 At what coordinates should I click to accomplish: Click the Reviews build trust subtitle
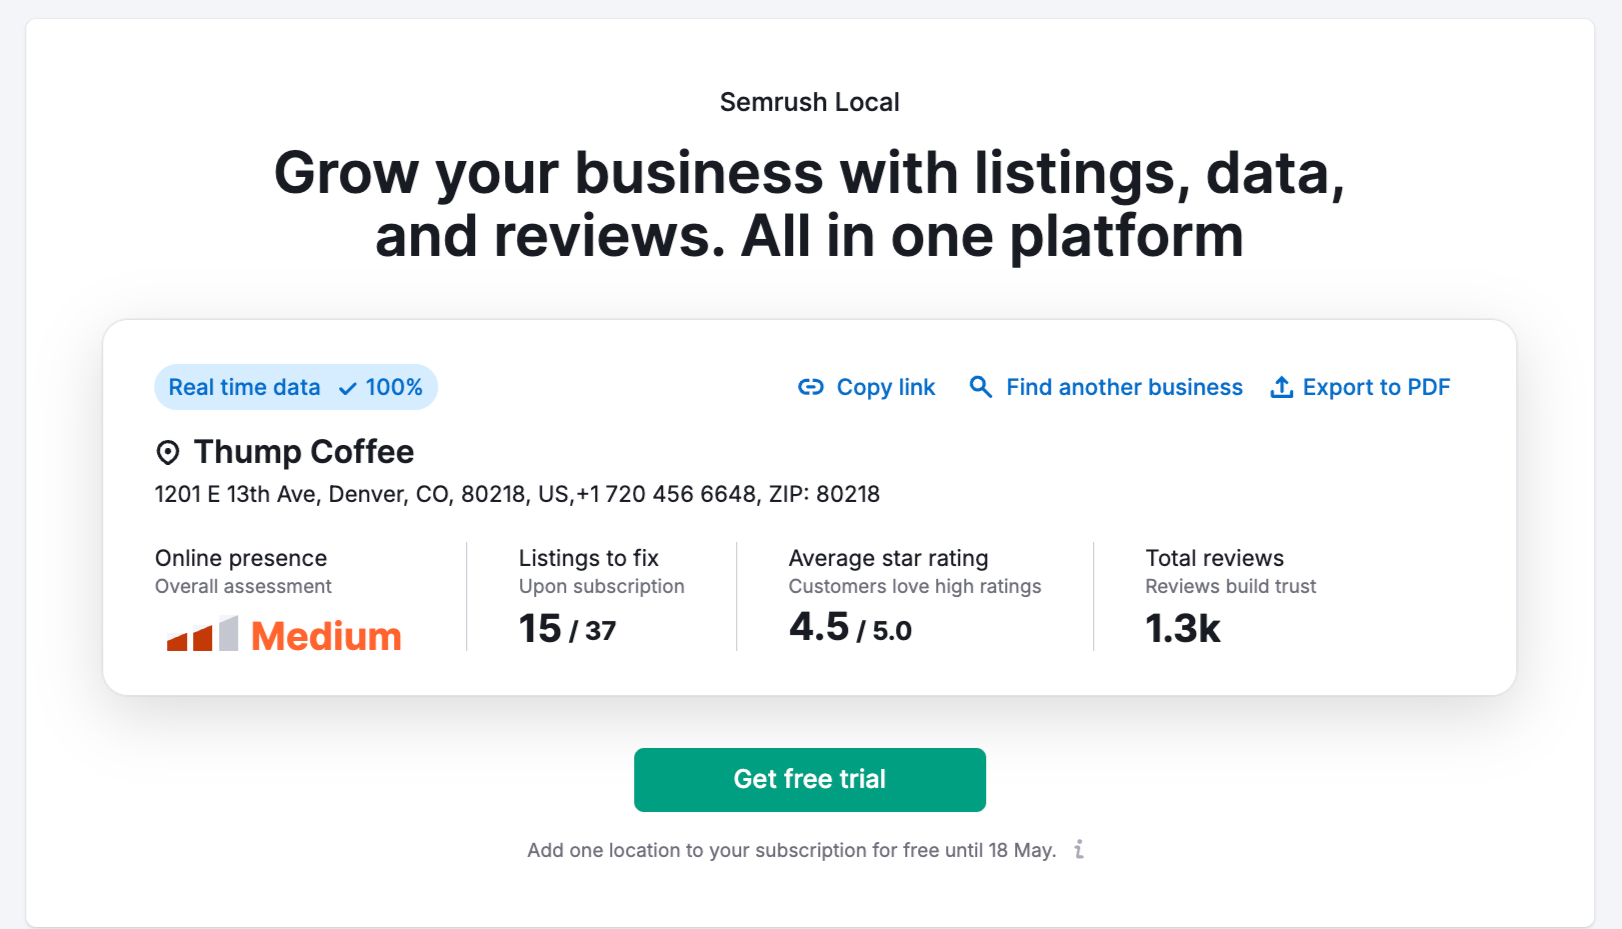1230,586
